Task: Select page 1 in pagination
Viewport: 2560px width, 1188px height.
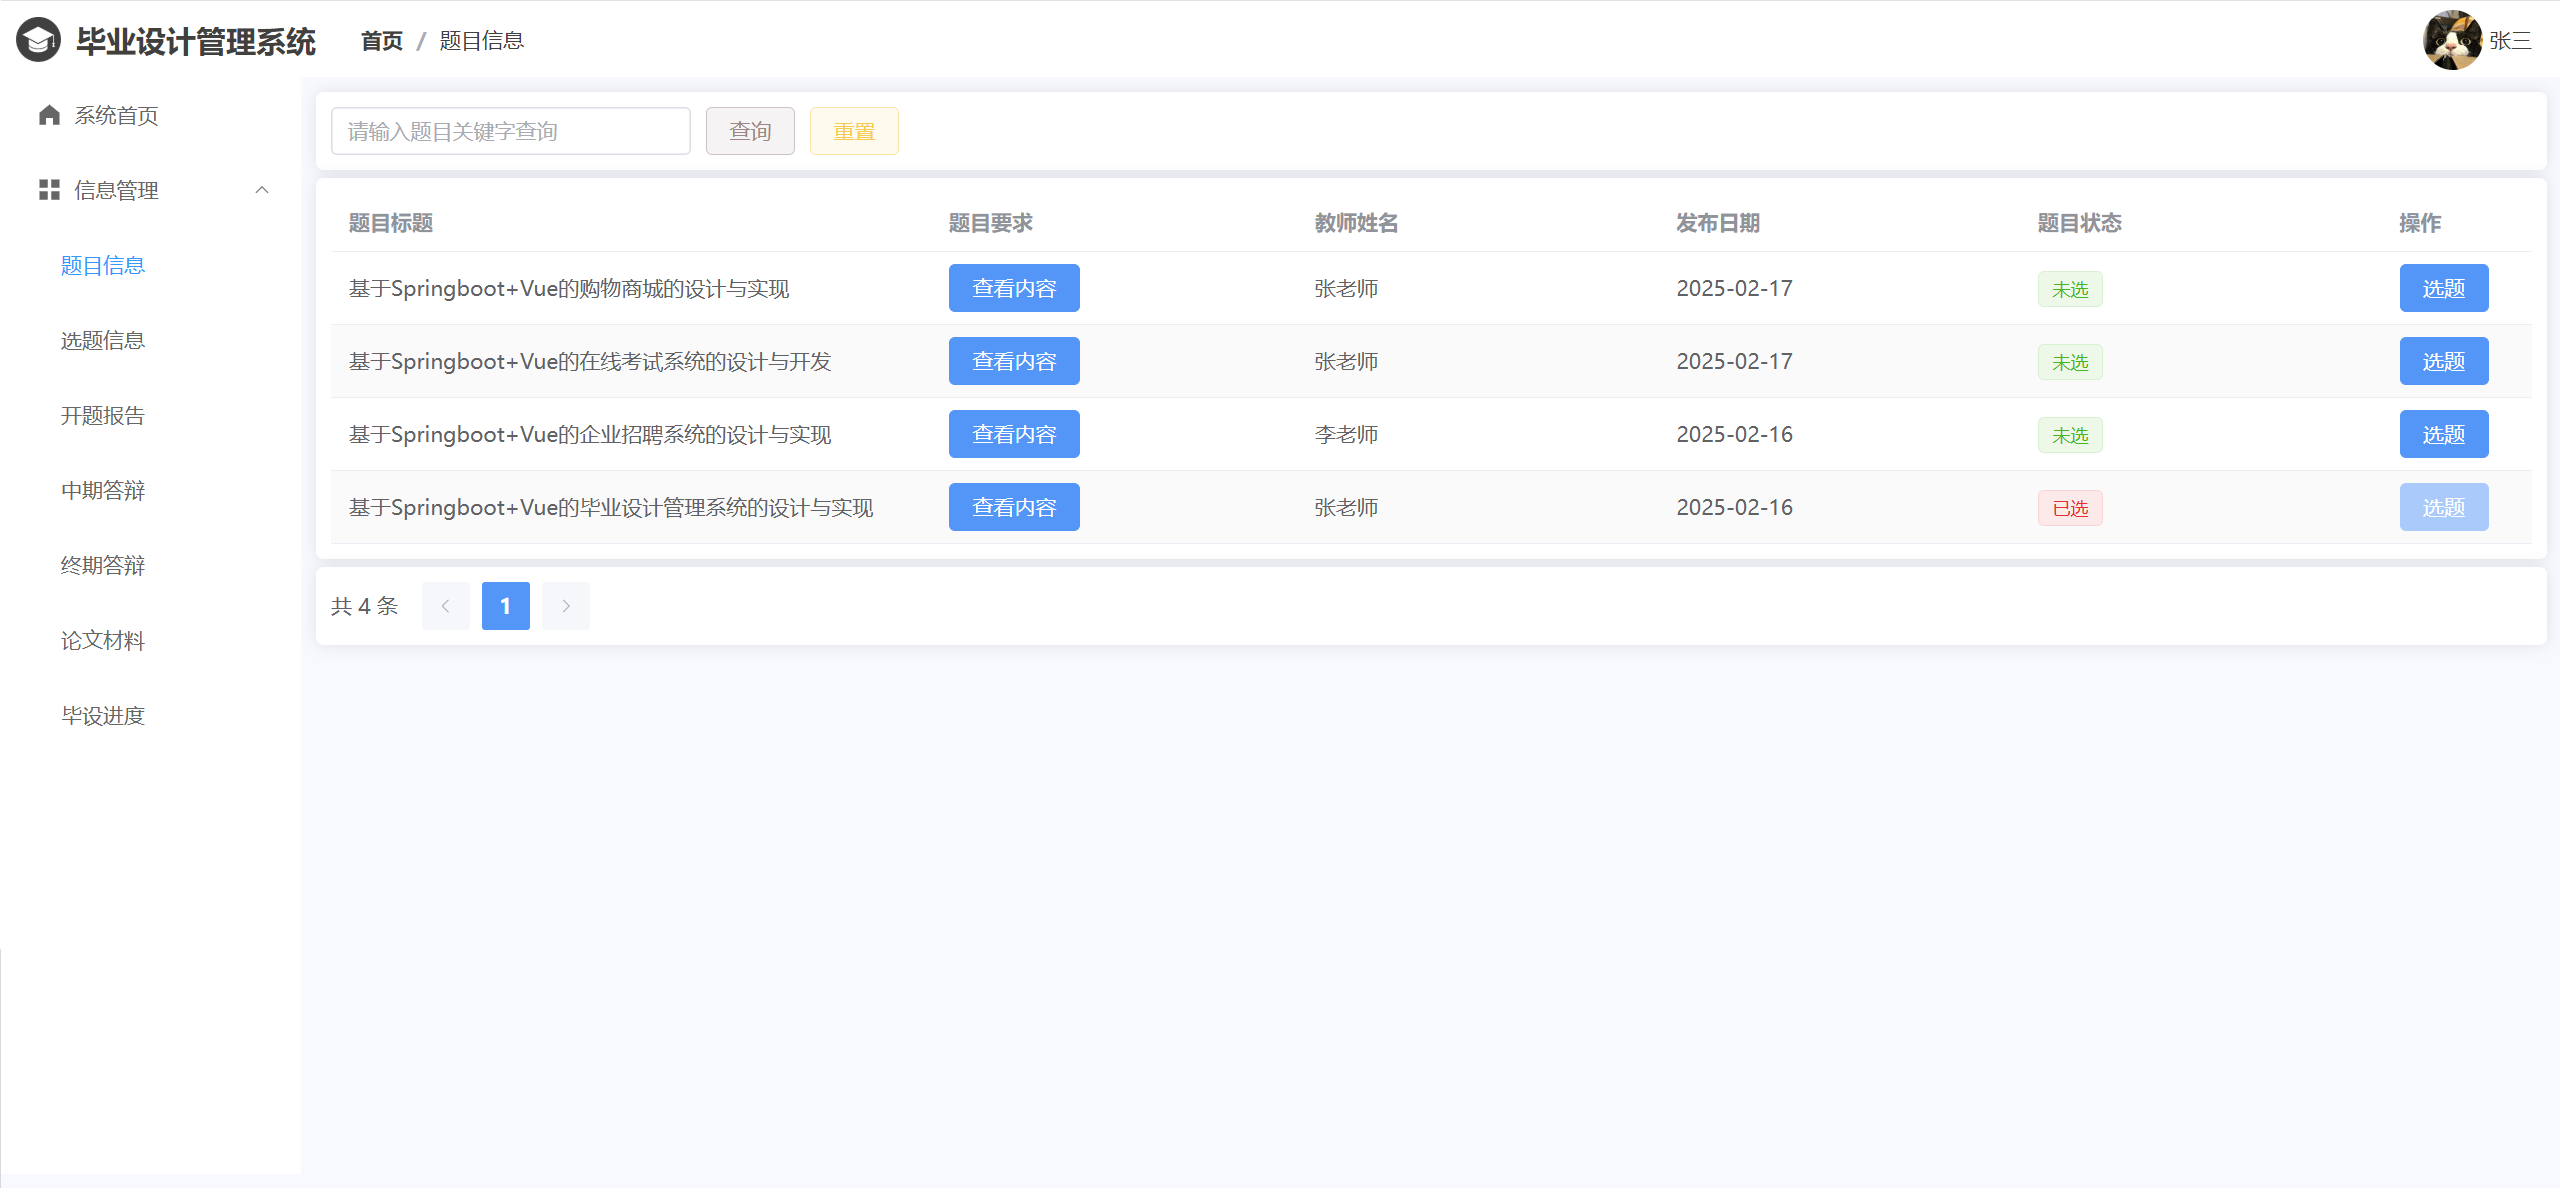Action: (506, 606)
